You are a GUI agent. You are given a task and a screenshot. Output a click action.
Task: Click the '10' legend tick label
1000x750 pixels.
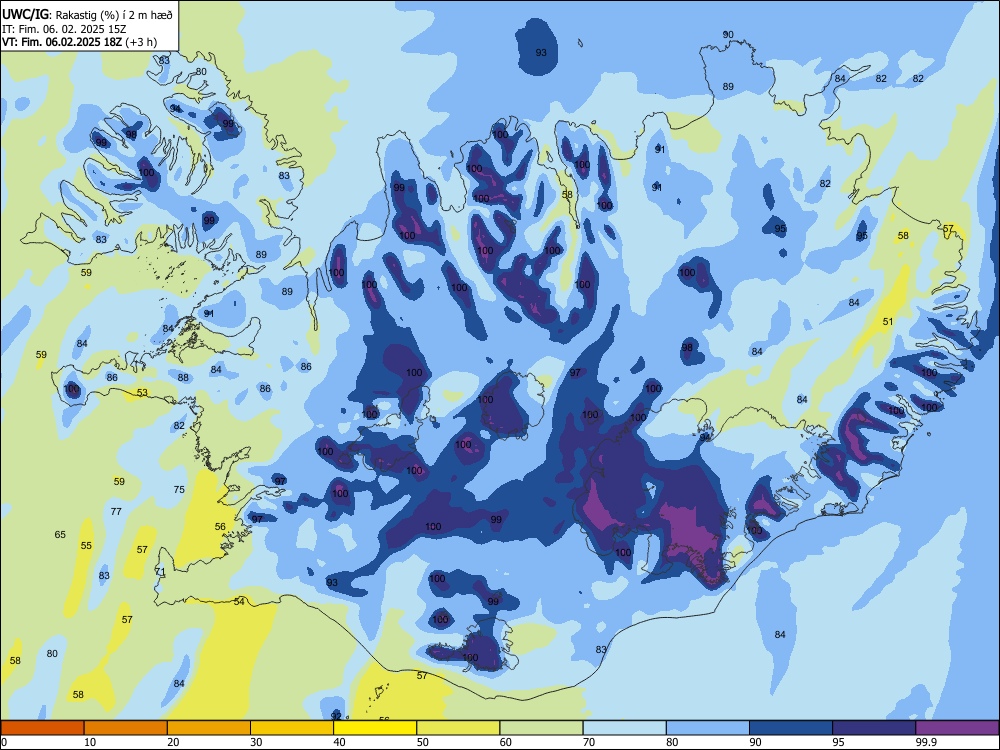pos(90,742)
